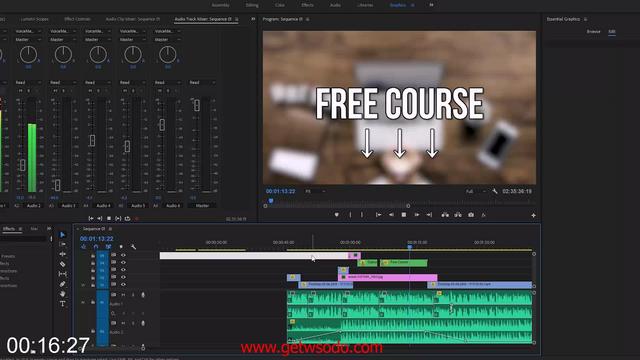Viewport: 640px width, 360px height.
Task: Mute the Audio 1 timeline track
Action: (x=123, y=295)
